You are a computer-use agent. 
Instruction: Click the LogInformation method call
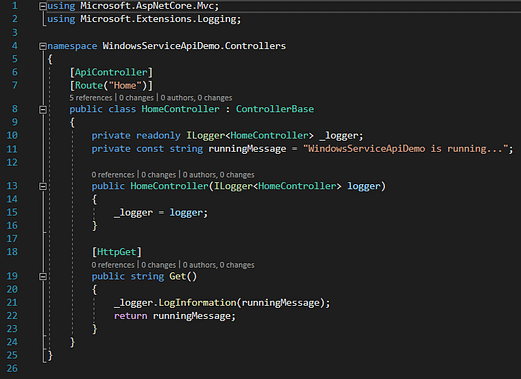tap(197, 303)
